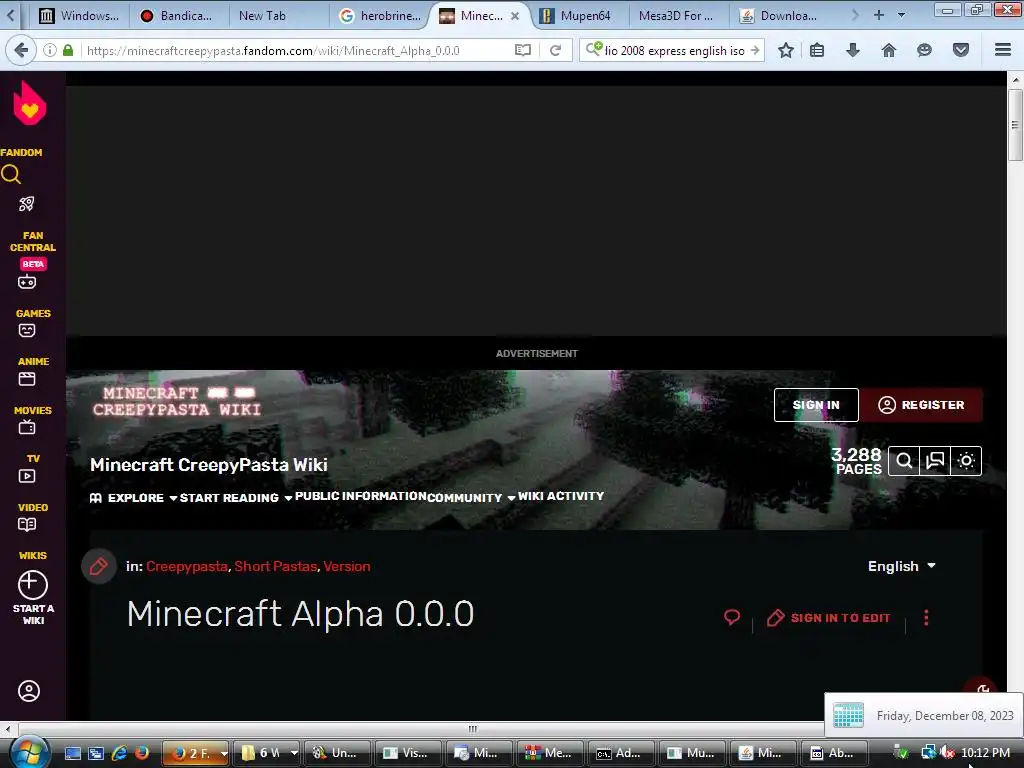This screenshot has width=1024, height=768.
Task: Open the browser hamburger menu
Action: click(x=1003, y=50)
